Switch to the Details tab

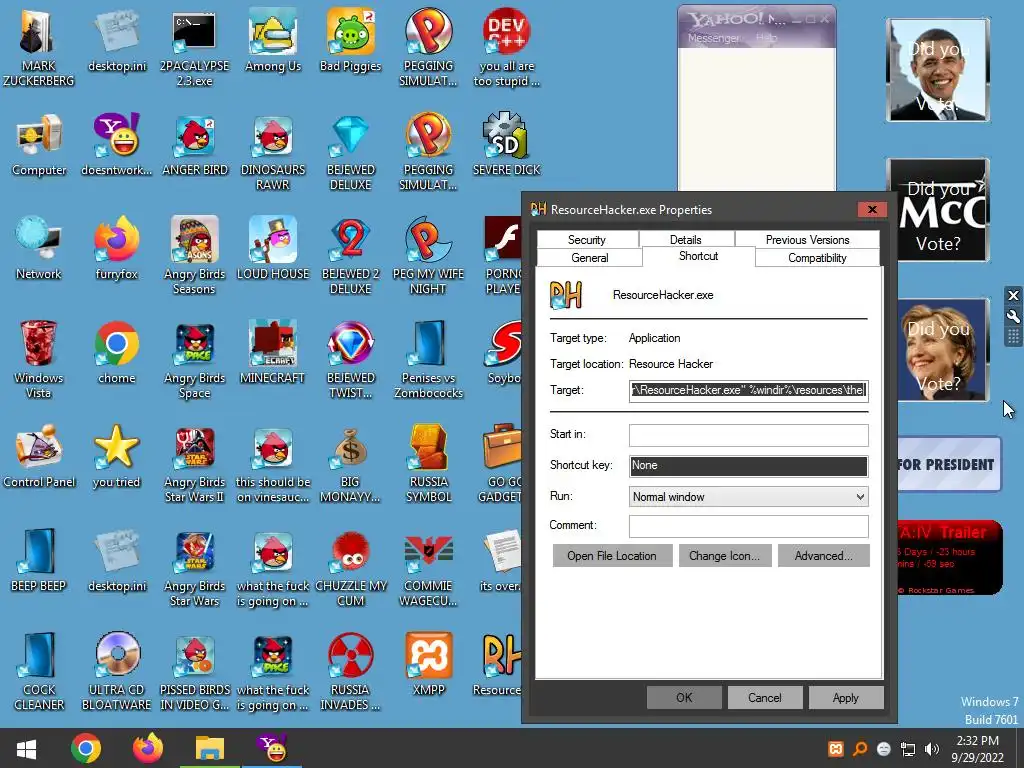686,240
